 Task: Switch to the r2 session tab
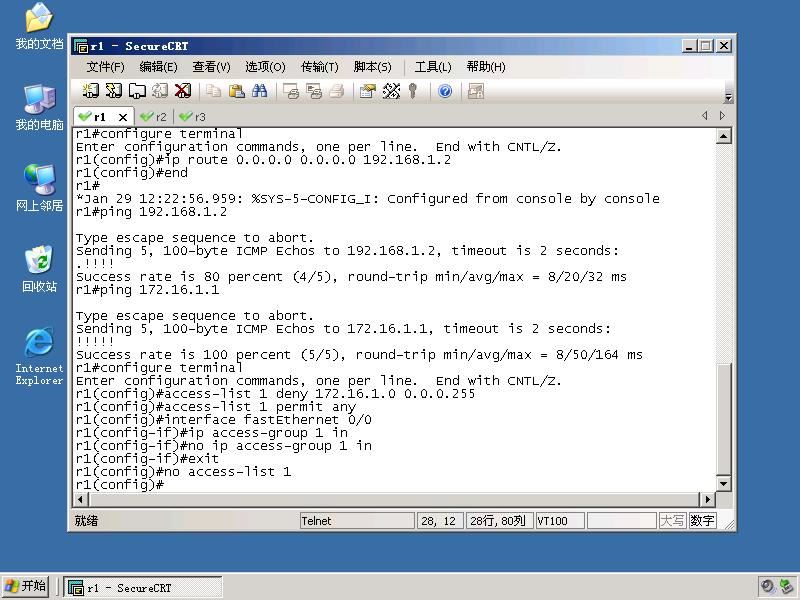(154, 117)
